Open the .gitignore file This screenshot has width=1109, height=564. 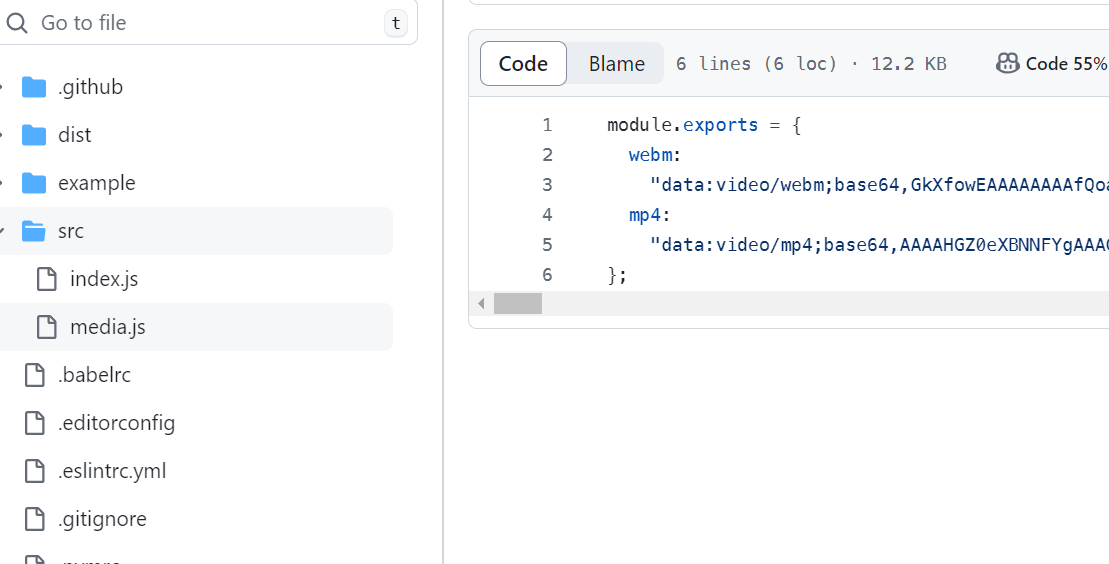tap(102, 519)
